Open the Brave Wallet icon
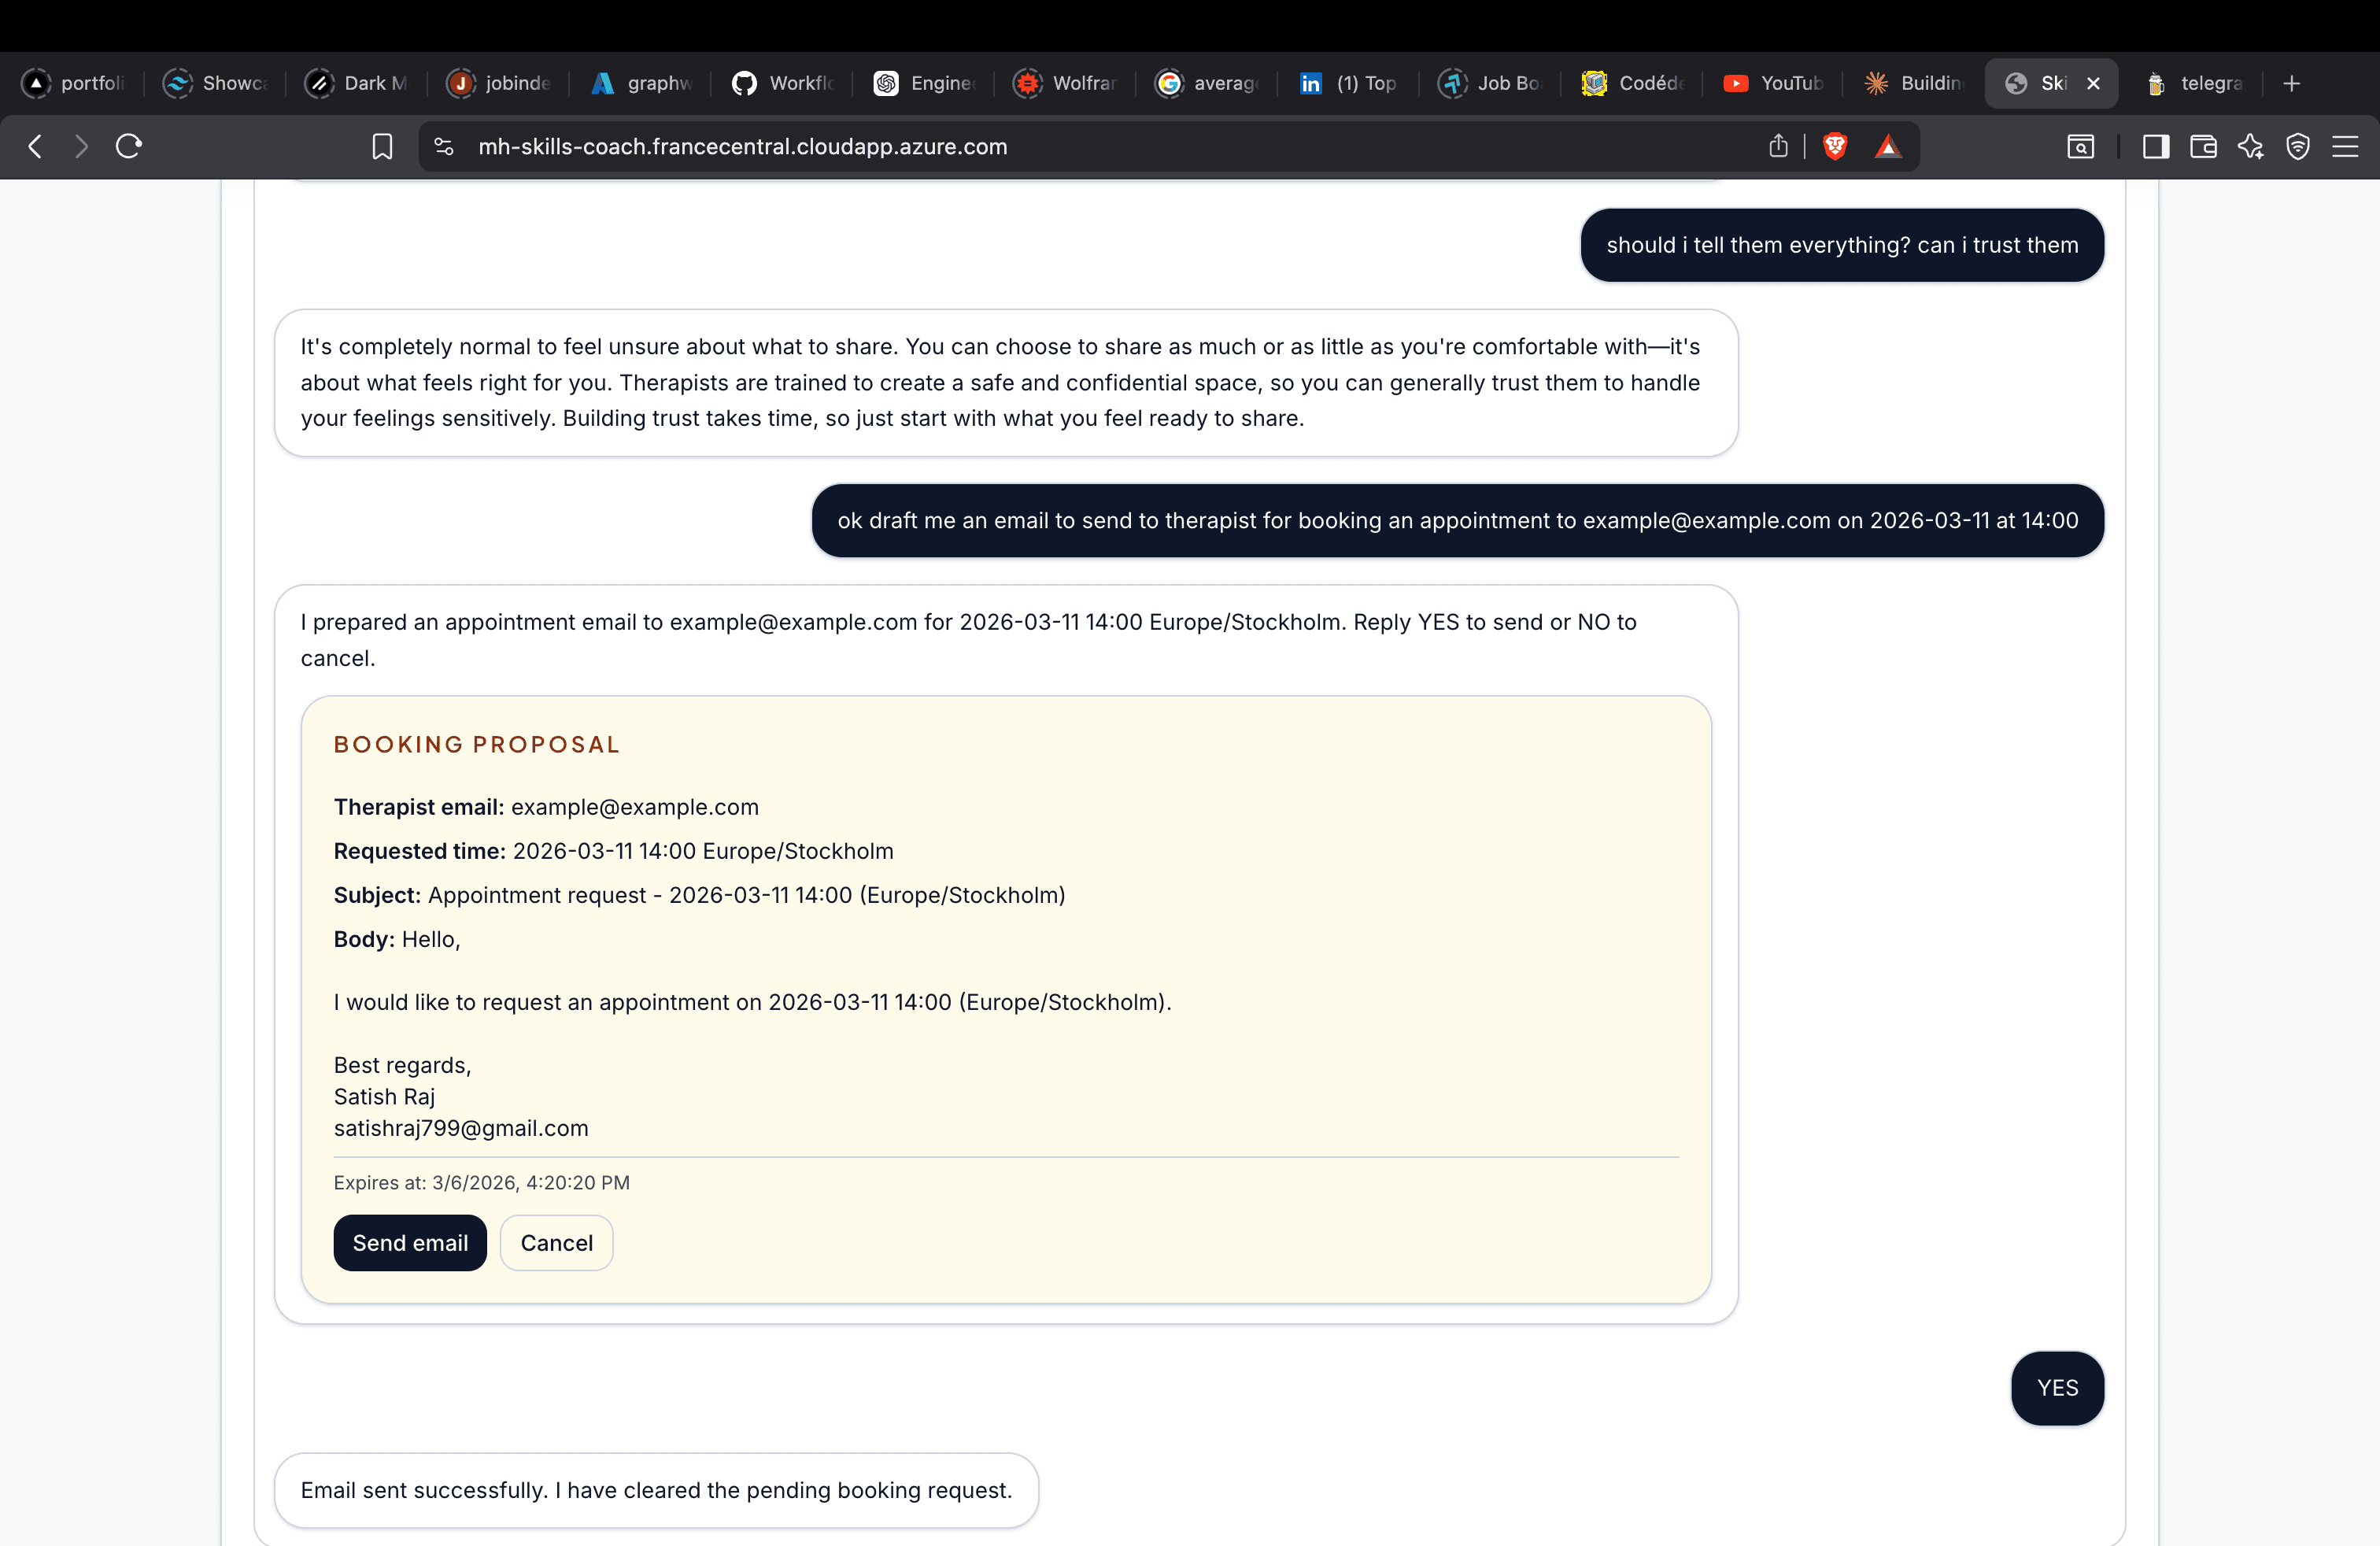This screenshot has height=1546, width=2380. pos(2202,146)
